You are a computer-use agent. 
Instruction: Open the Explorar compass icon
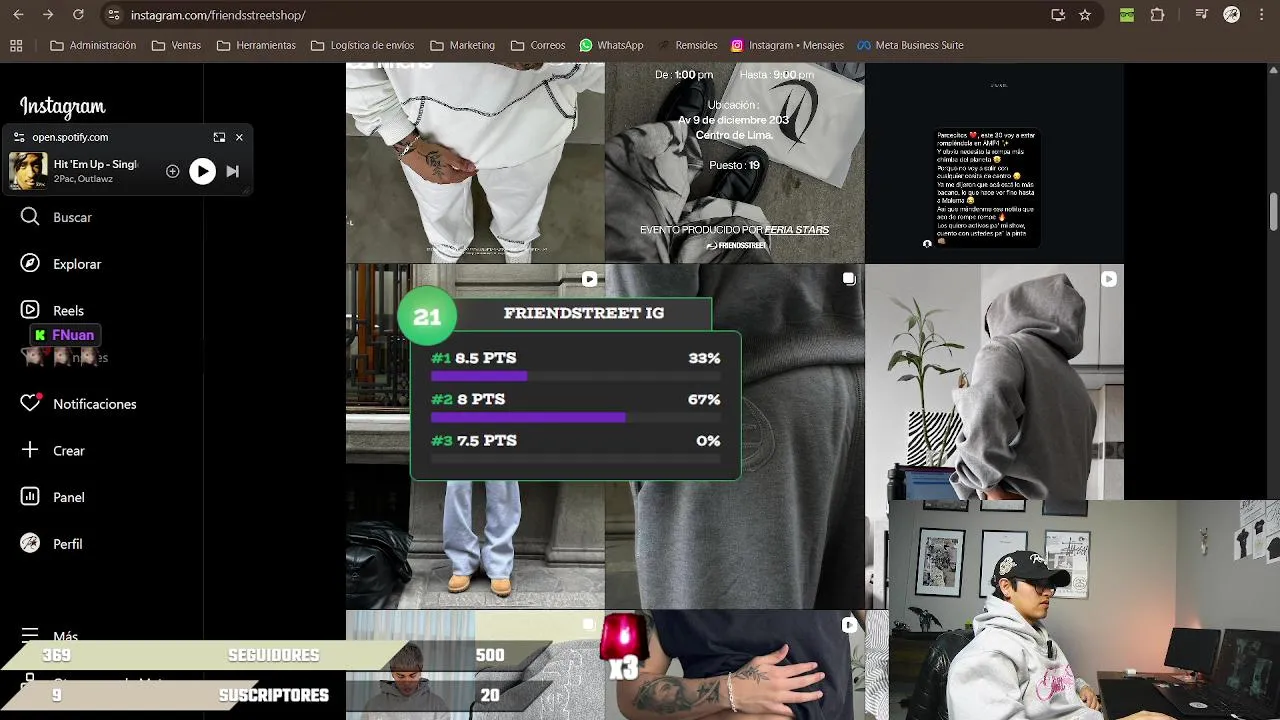[30, 264]
